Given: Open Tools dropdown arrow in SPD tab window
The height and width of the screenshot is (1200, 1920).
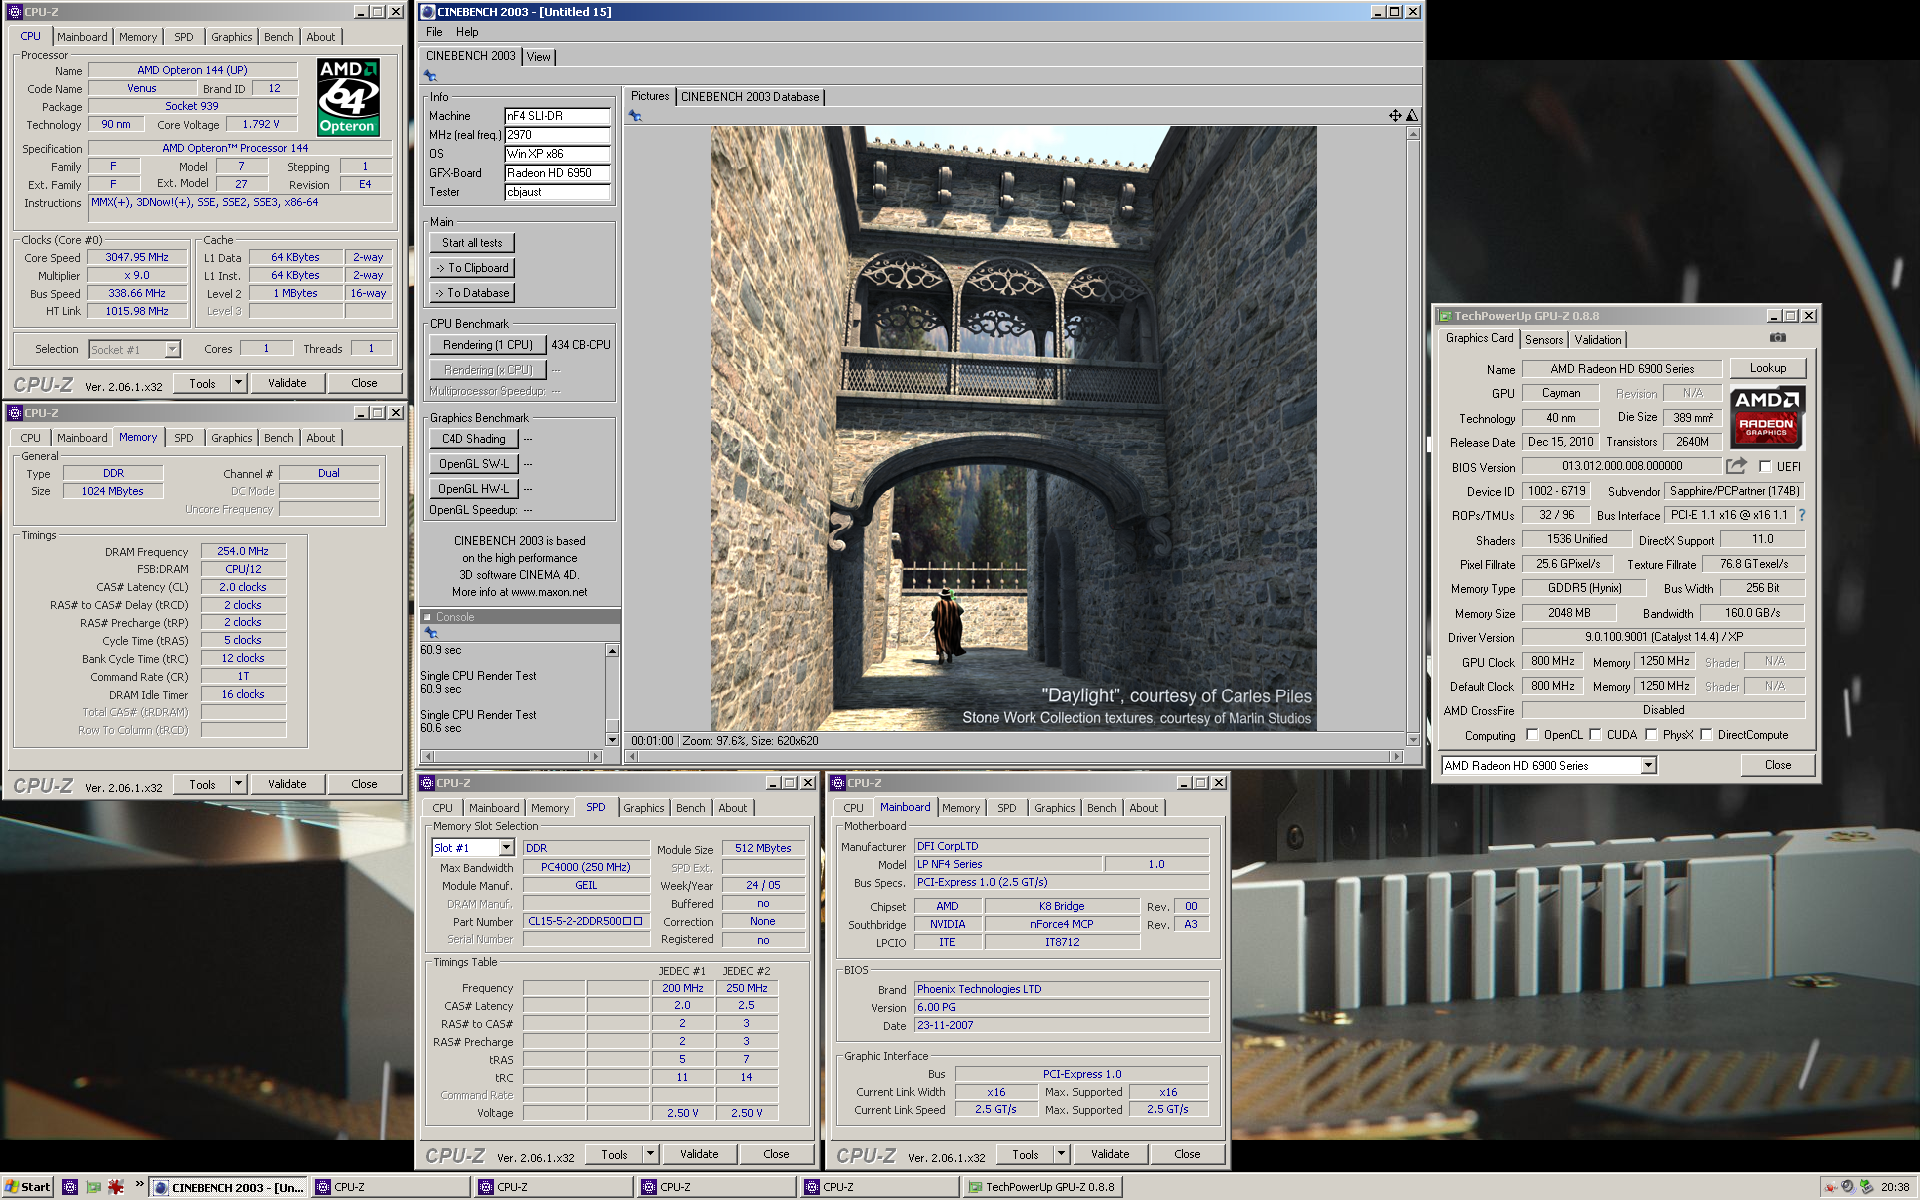Looking at the screenshot, I should click(650, 1154).
